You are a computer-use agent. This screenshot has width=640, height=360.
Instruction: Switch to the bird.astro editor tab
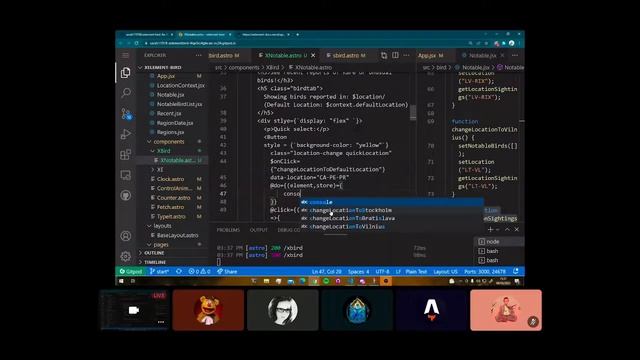point(224,55)
